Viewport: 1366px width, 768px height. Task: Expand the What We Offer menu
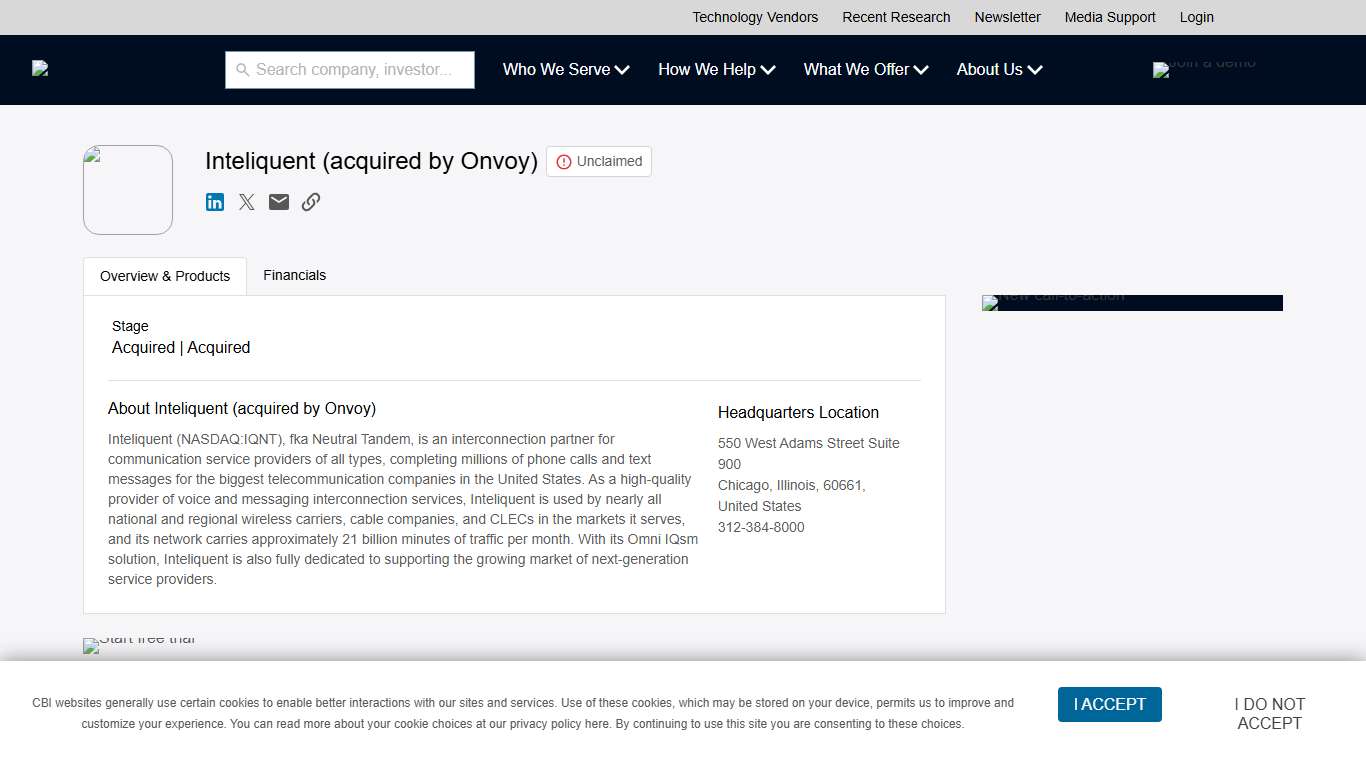pyautogui.click(x=865, y=70)
